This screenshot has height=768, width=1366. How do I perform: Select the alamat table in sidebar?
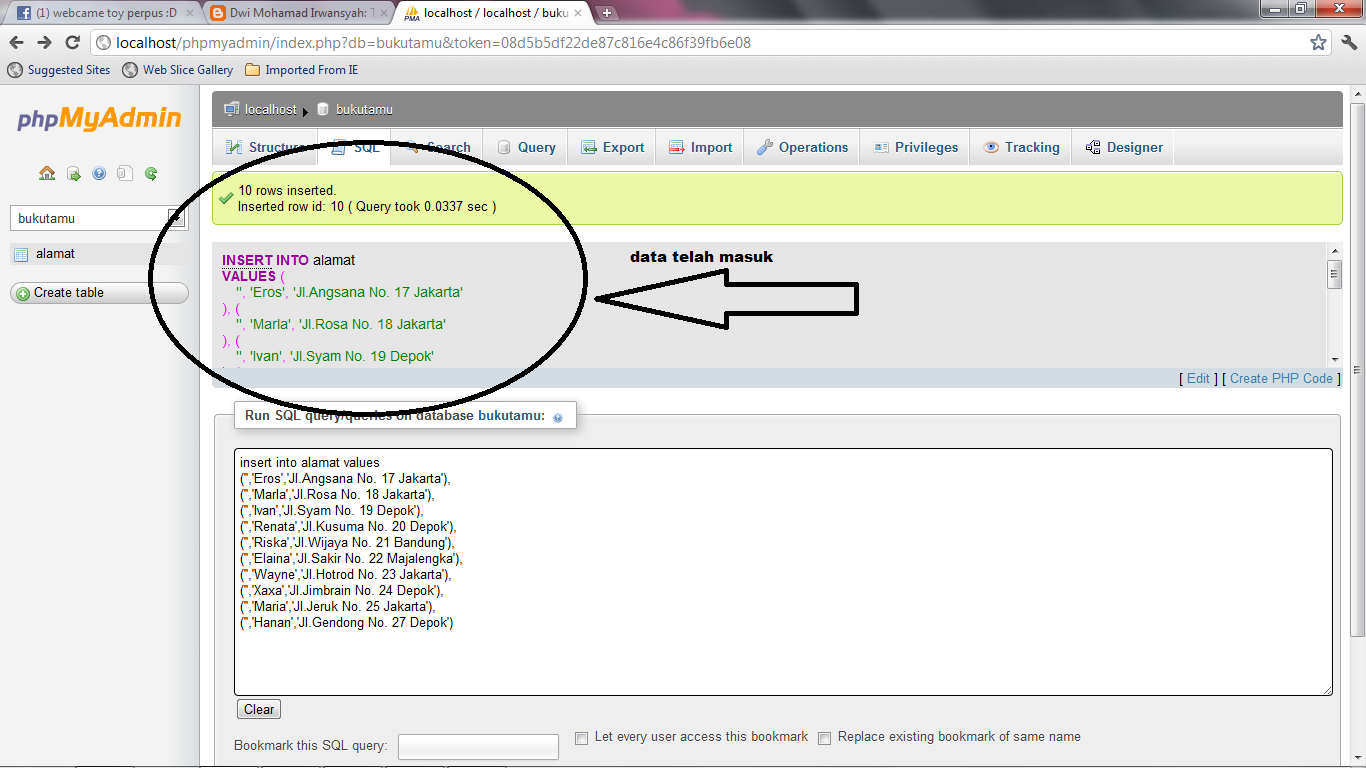tap(56, 254)
